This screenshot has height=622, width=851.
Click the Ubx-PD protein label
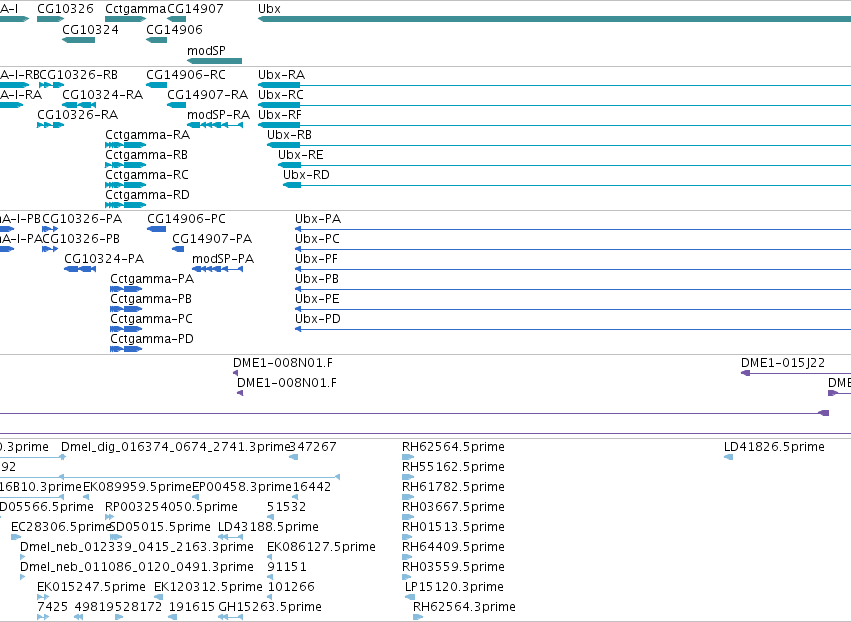[x=318, y=320]
